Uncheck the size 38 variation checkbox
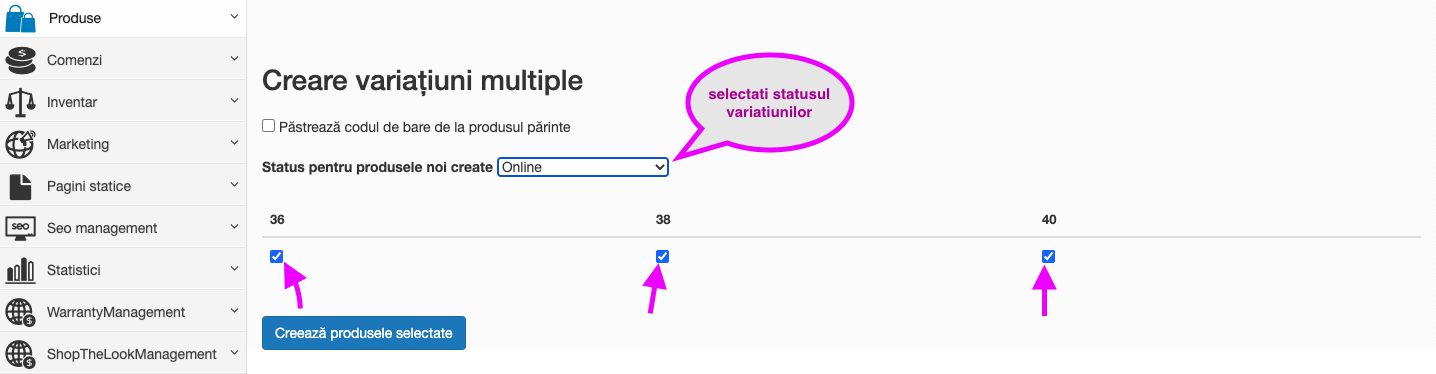This screenshot has width=1436, height=374. tap(662, 256)
